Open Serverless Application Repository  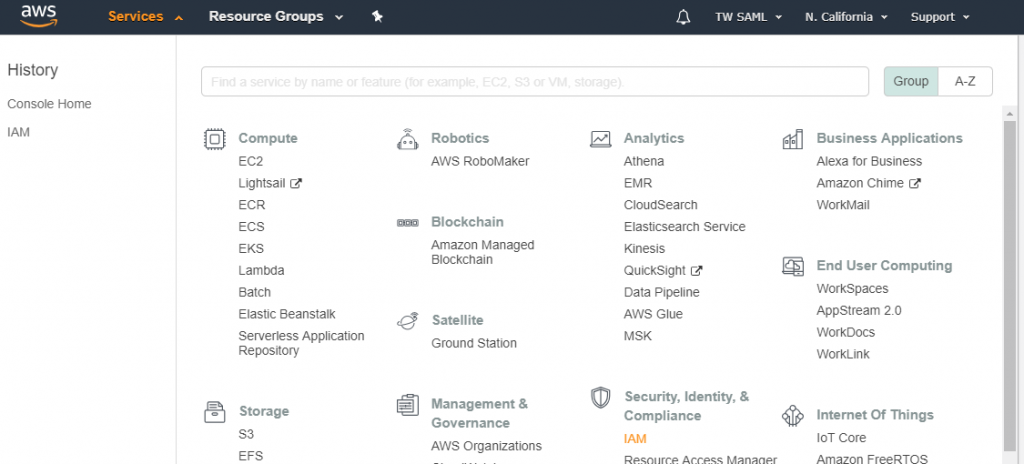[x=301, y=344]
